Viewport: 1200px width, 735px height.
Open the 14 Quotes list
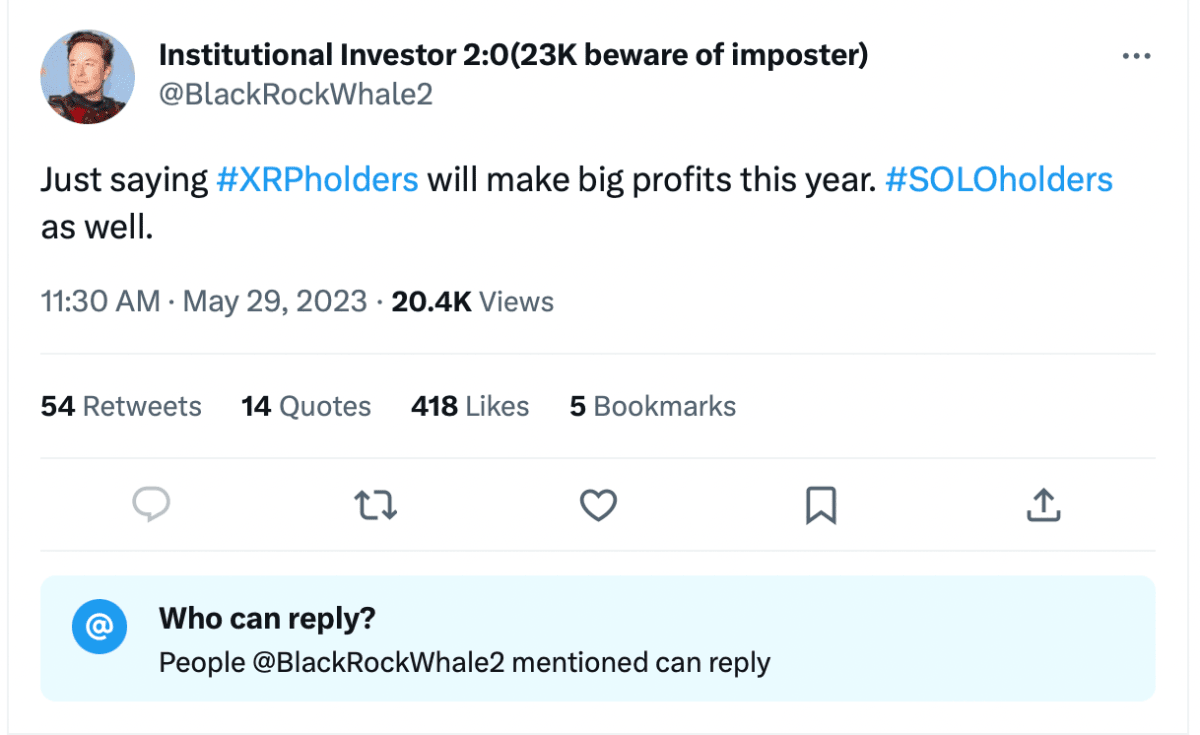[305, 406]
